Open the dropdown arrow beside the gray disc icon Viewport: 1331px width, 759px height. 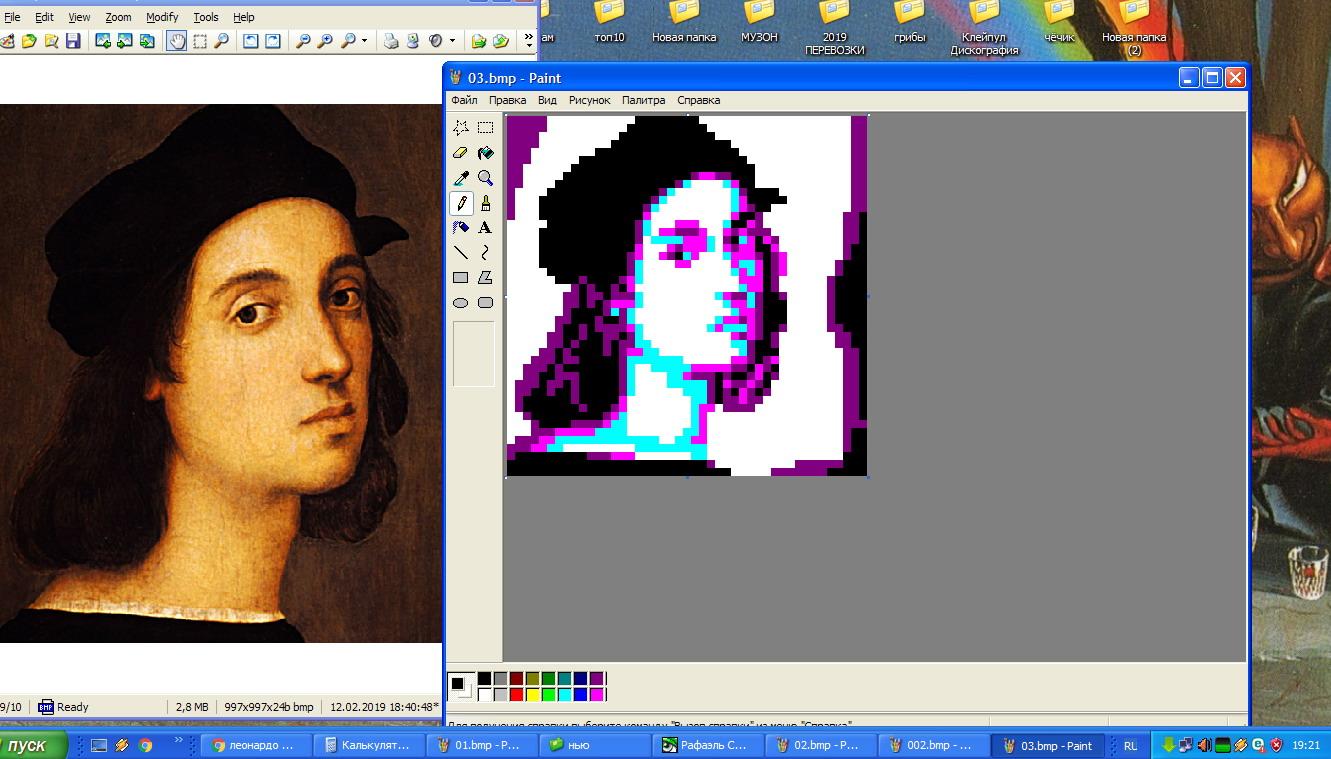[x=452, y=41]
